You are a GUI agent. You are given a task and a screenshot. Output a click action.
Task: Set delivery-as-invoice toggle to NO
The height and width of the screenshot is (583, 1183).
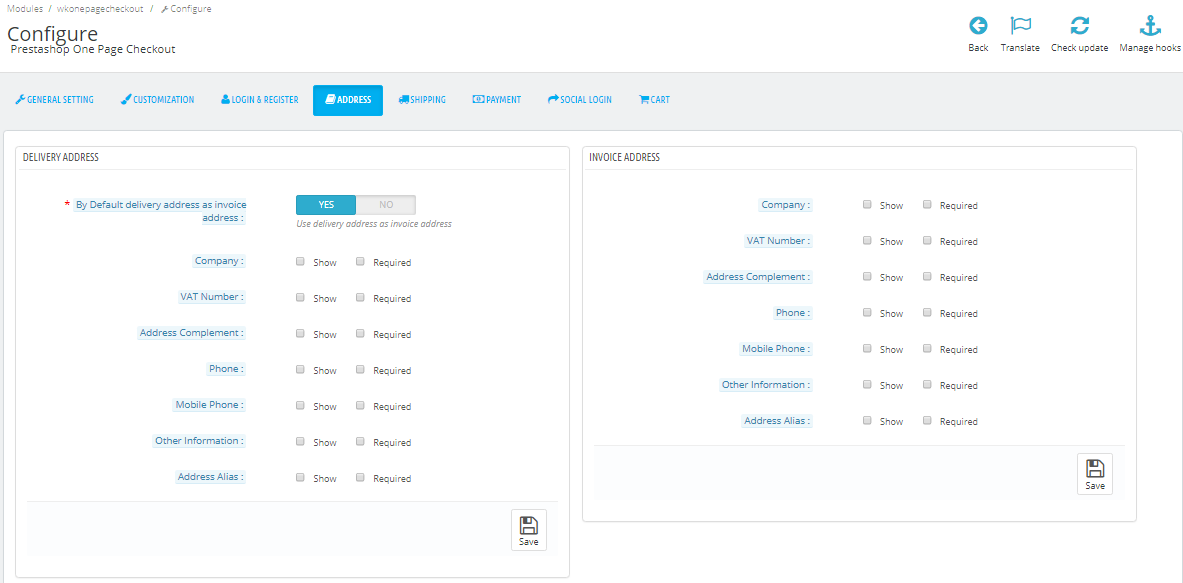click(386, 205)
